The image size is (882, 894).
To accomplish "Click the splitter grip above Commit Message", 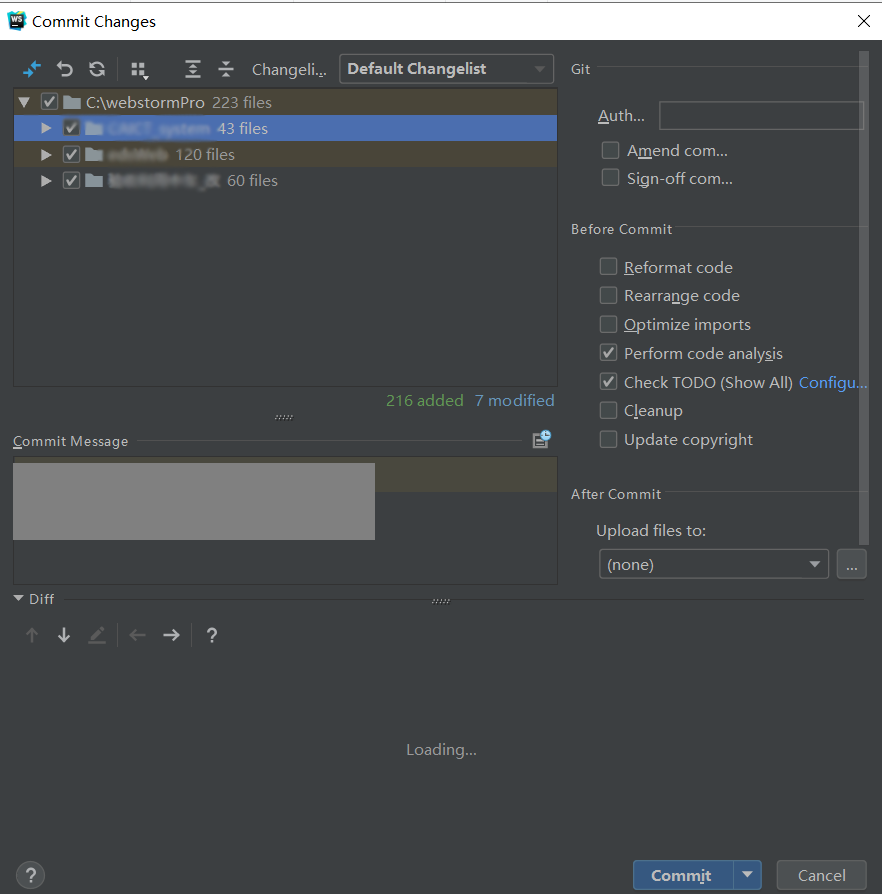I will point(284,417).
